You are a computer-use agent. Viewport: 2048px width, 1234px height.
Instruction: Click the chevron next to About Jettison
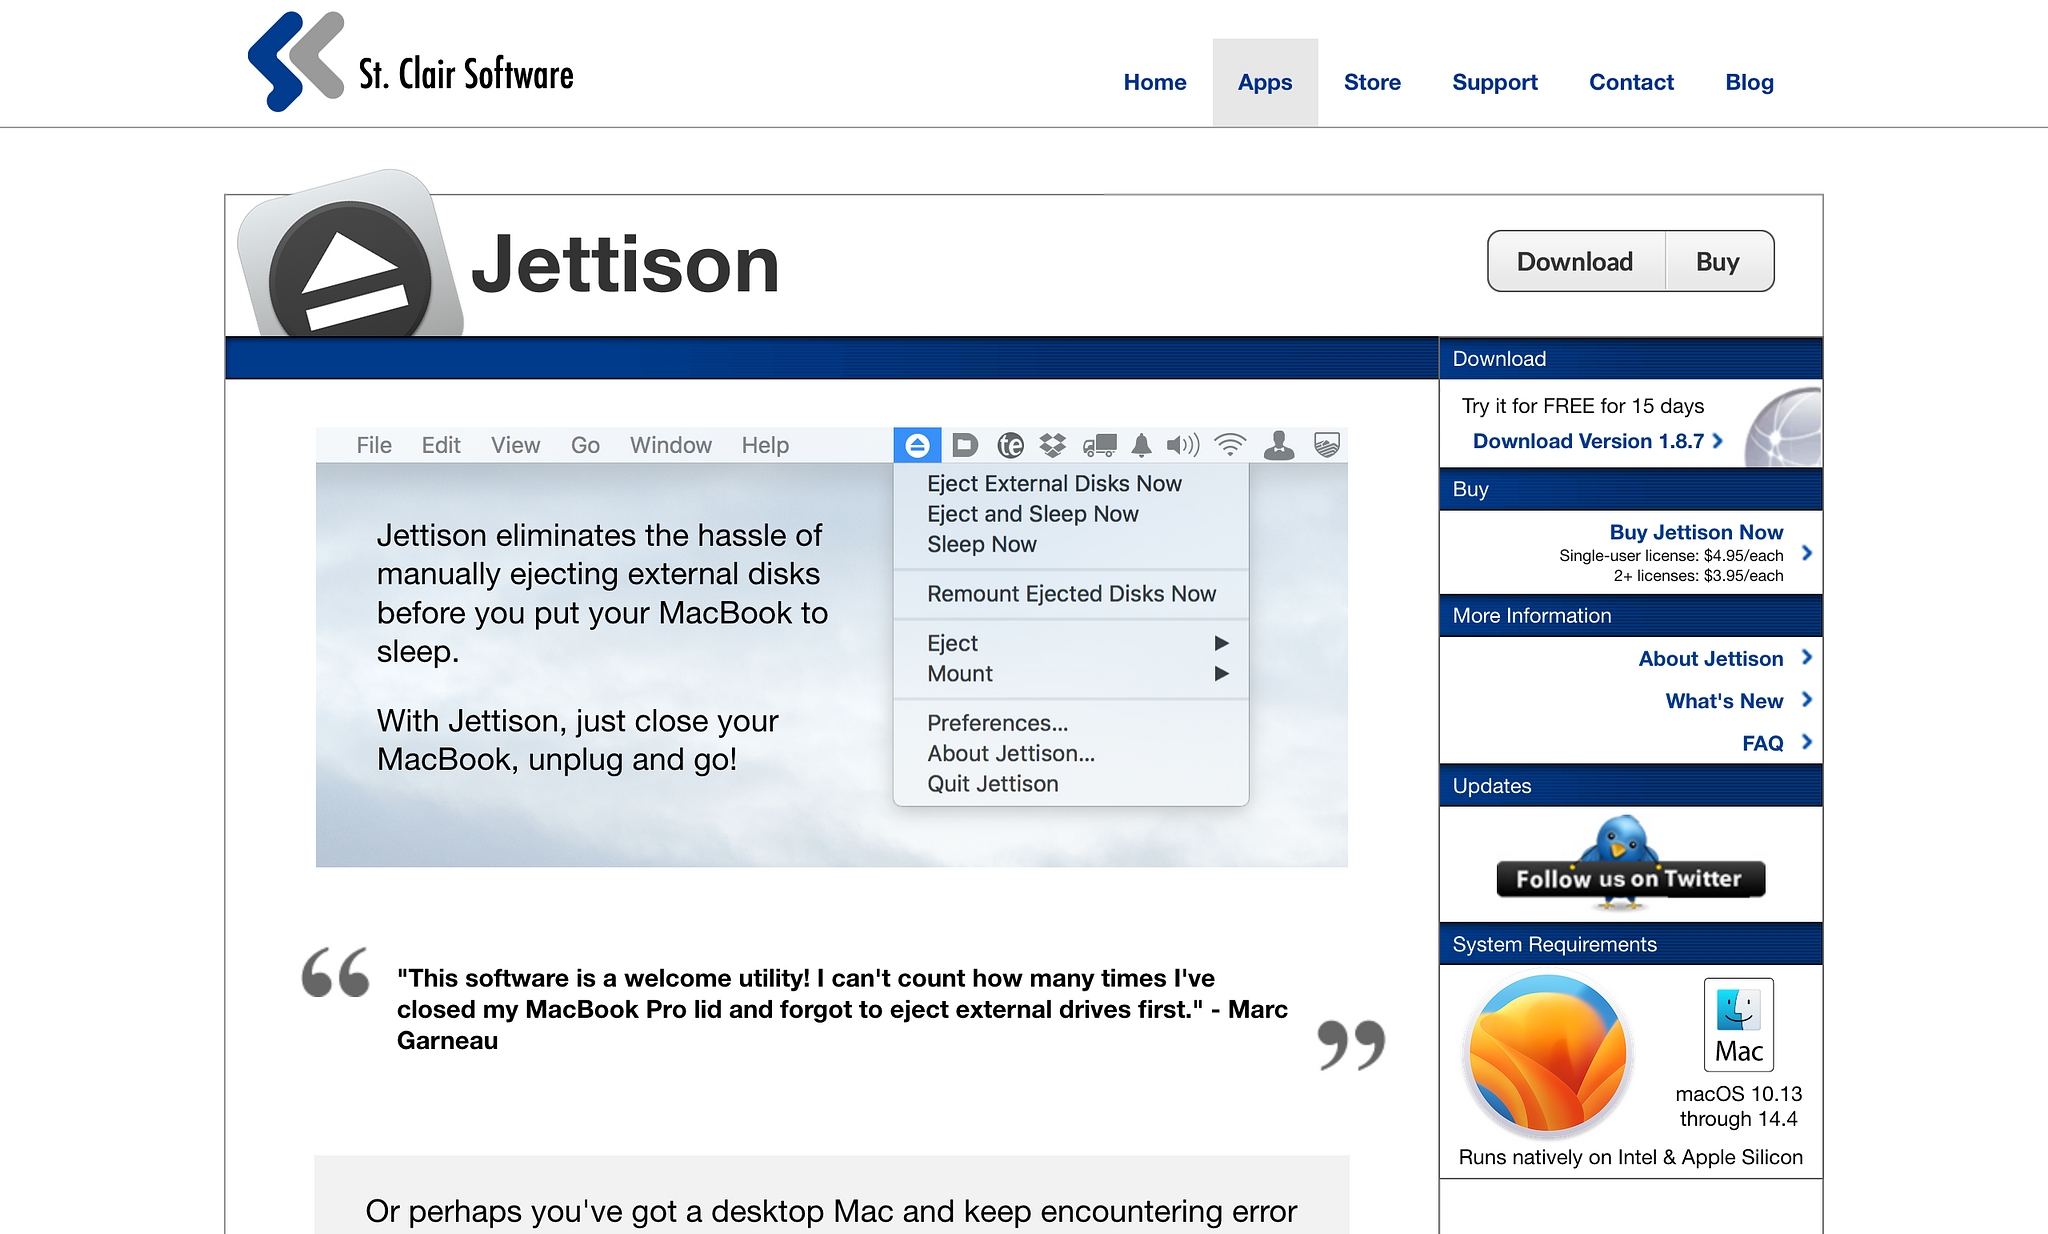click(x=1806, y=658)
